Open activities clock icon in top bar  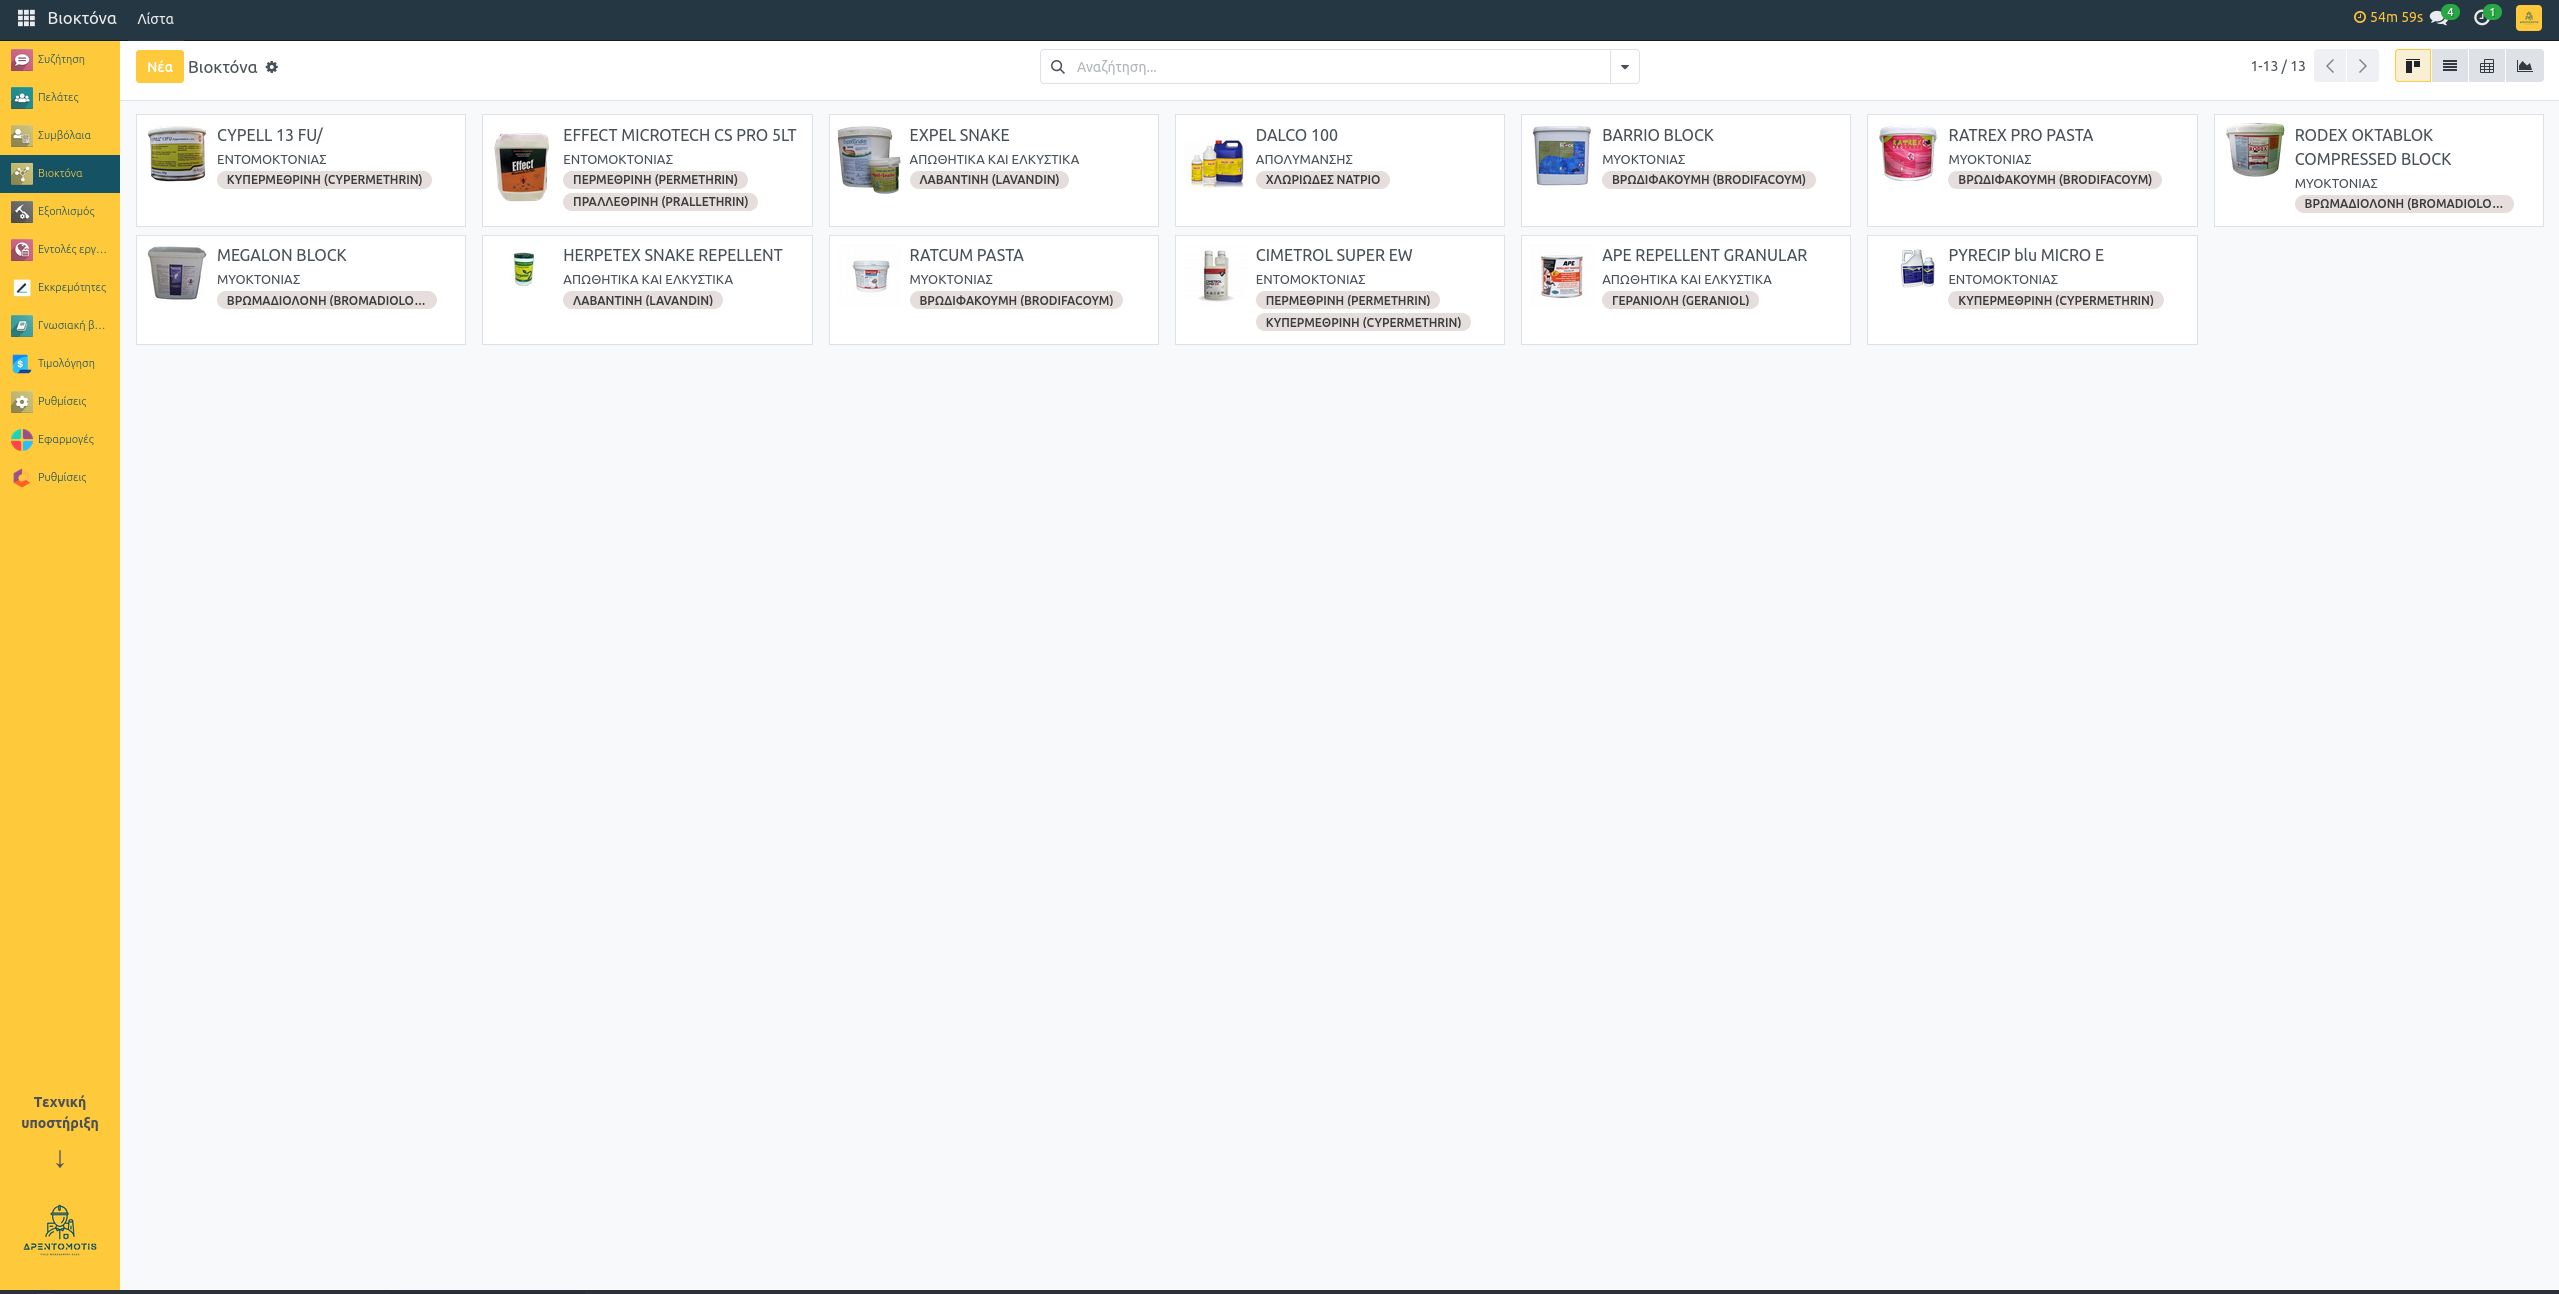pos(2481,18)
